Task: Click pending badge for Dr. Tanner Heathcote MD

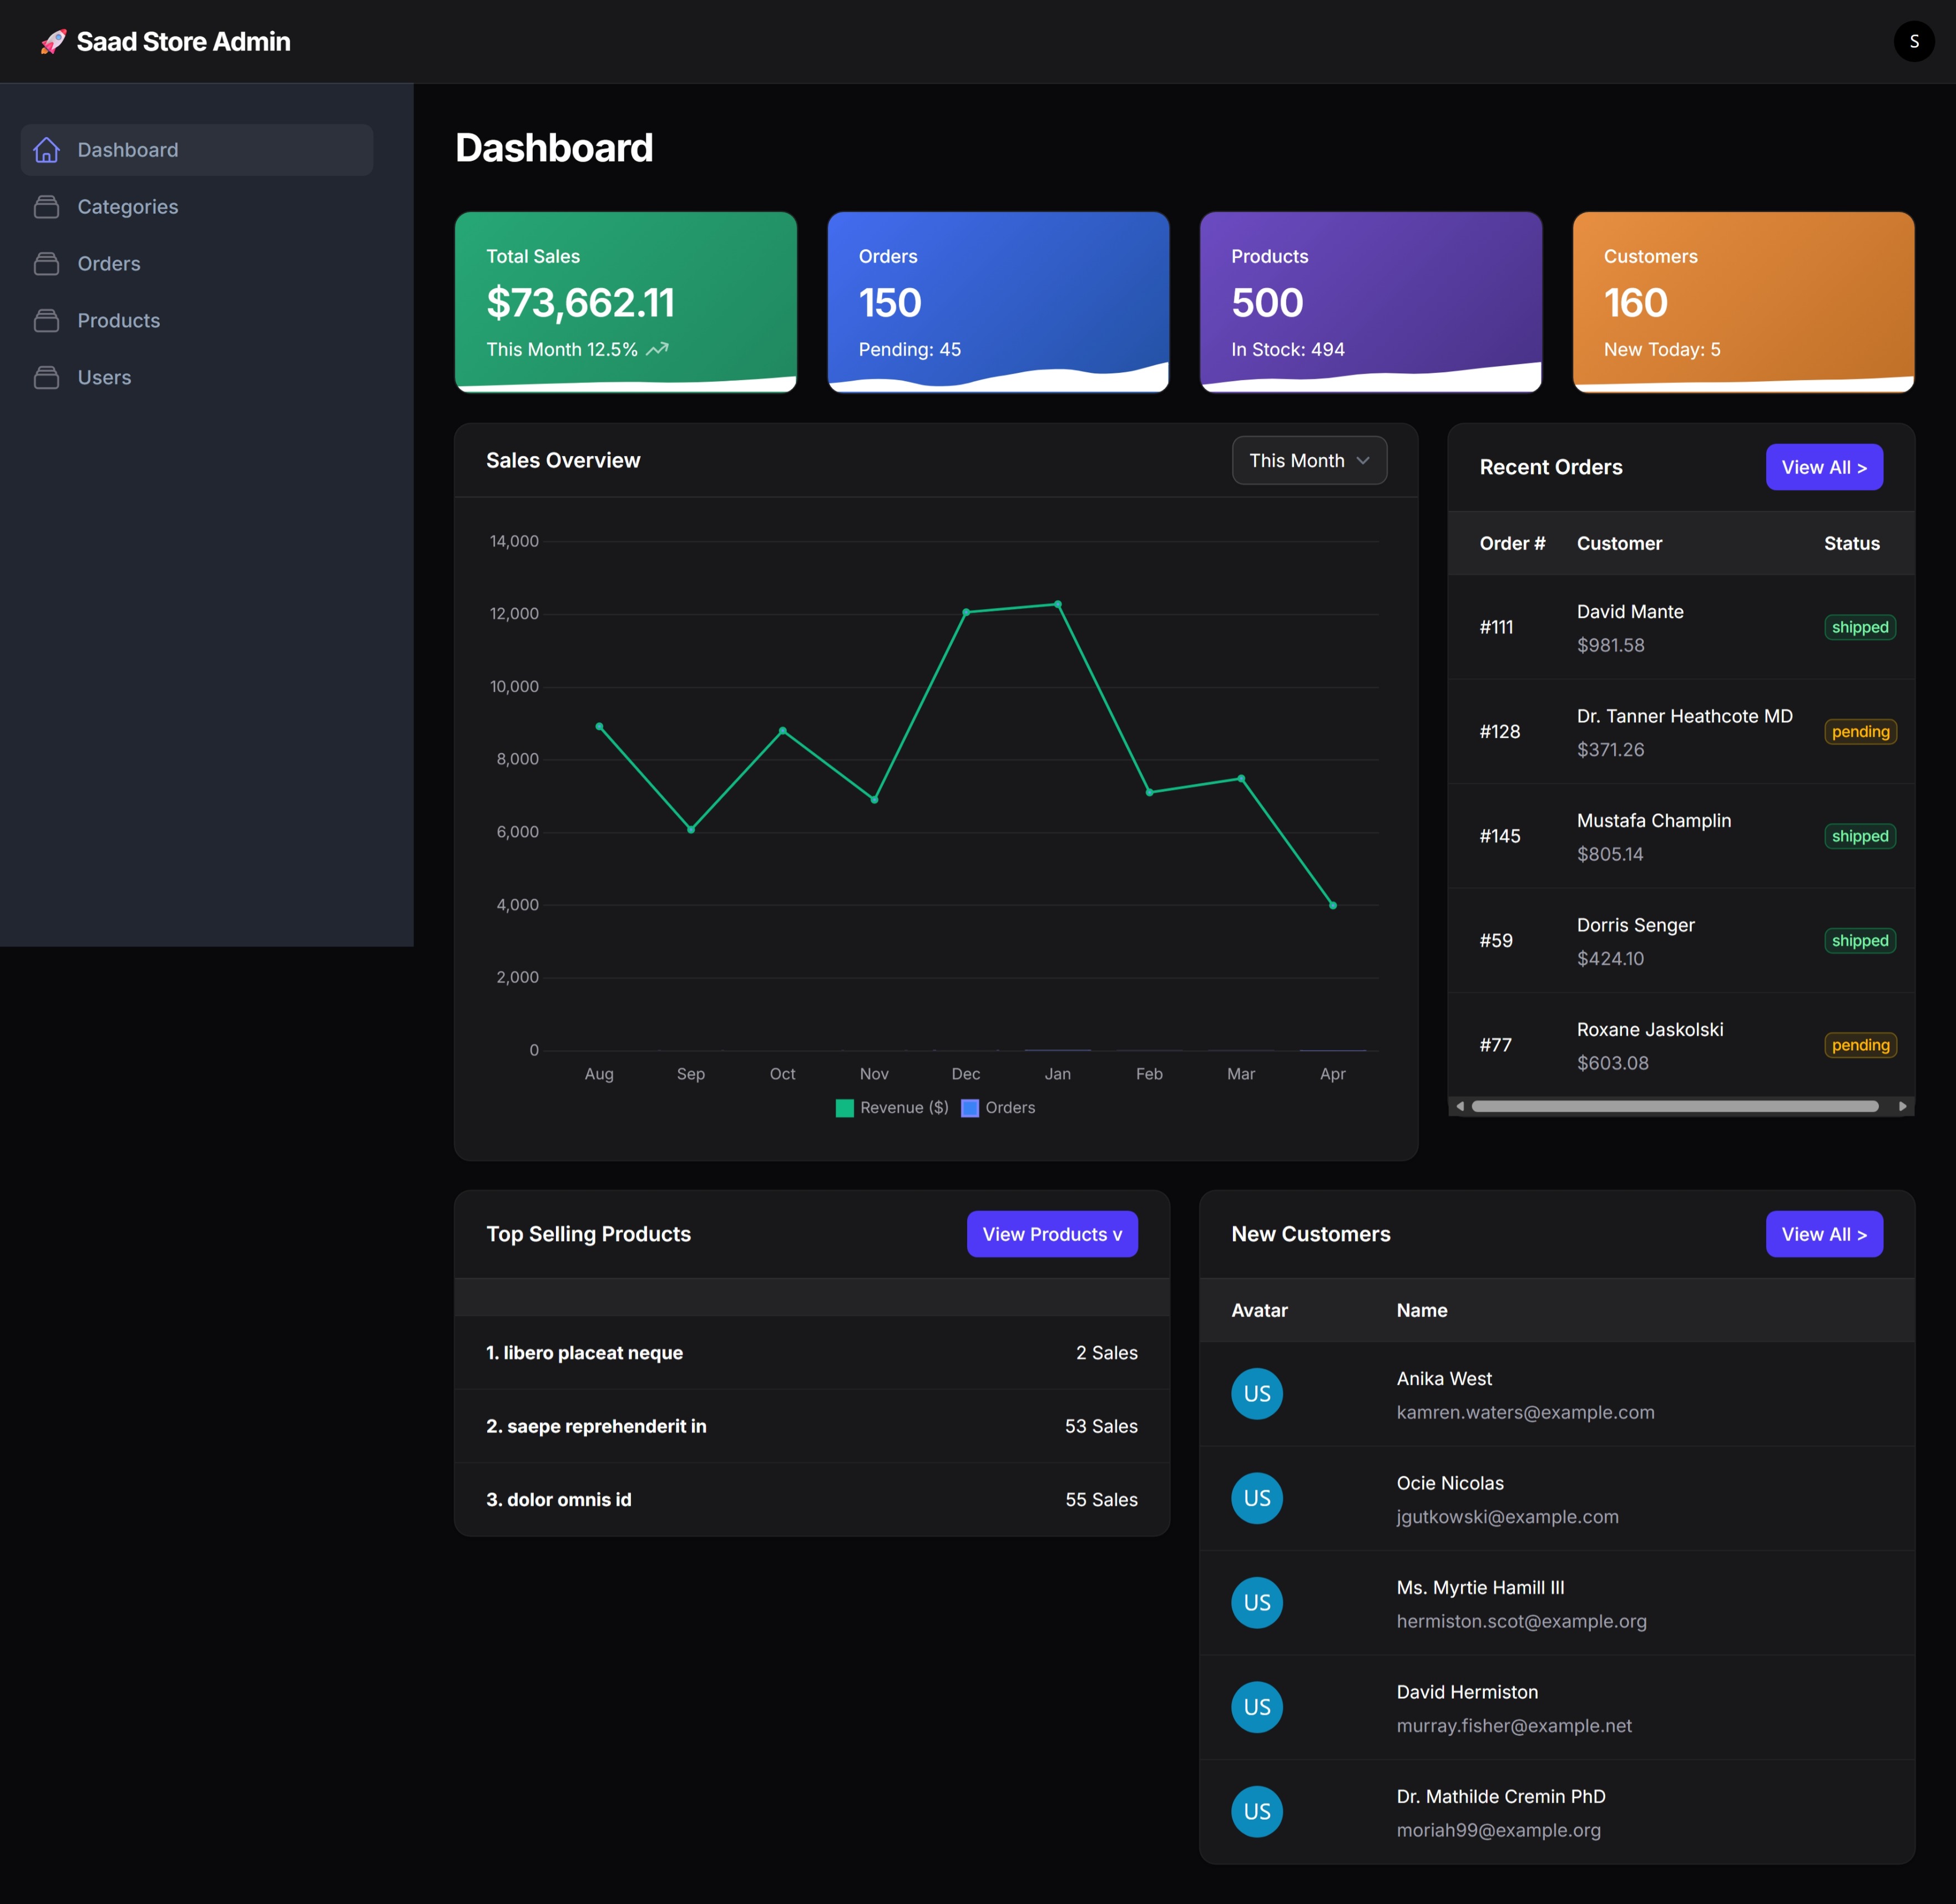Action: click(x=1860, y=731)
